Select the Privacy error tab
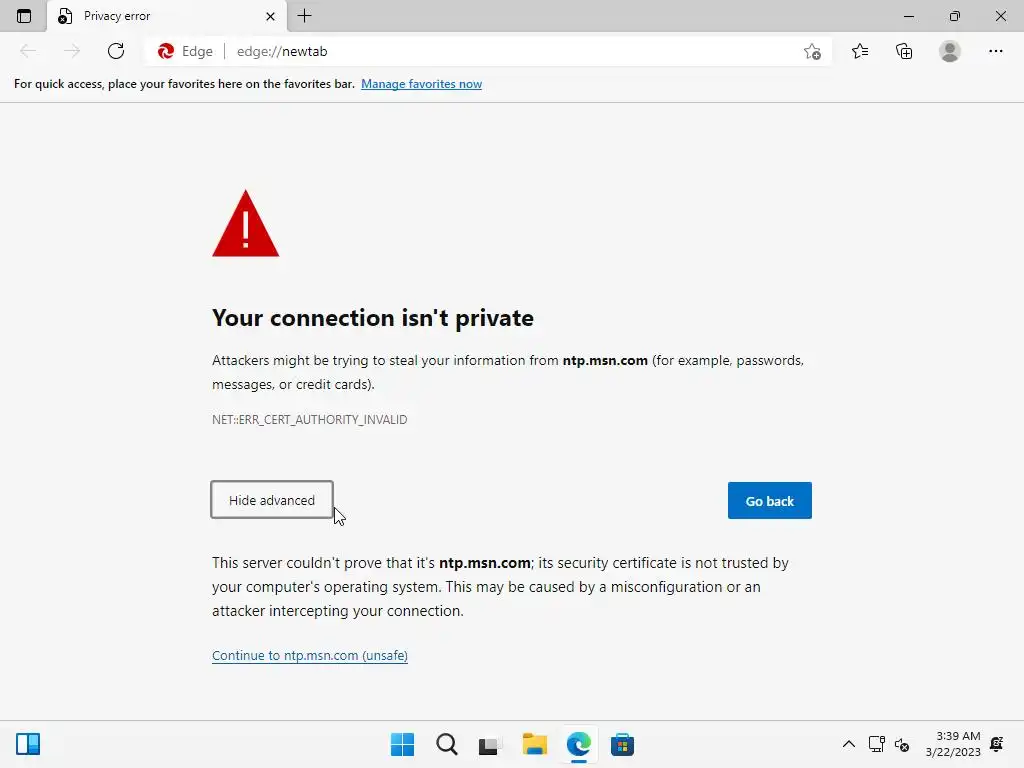Screen dimensions: 1024x768 click(x=167, y=16)
